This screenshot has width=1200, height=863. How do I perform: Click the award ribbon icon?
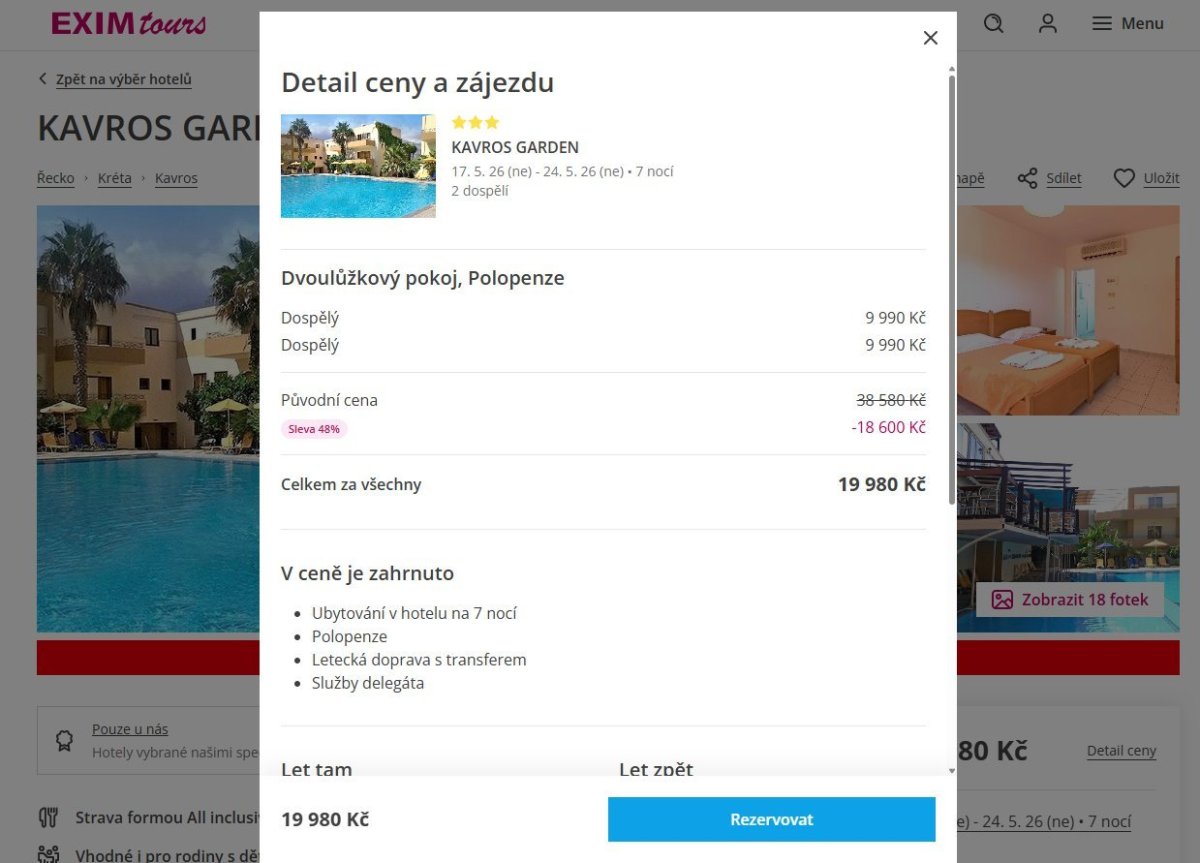[64, 740]
